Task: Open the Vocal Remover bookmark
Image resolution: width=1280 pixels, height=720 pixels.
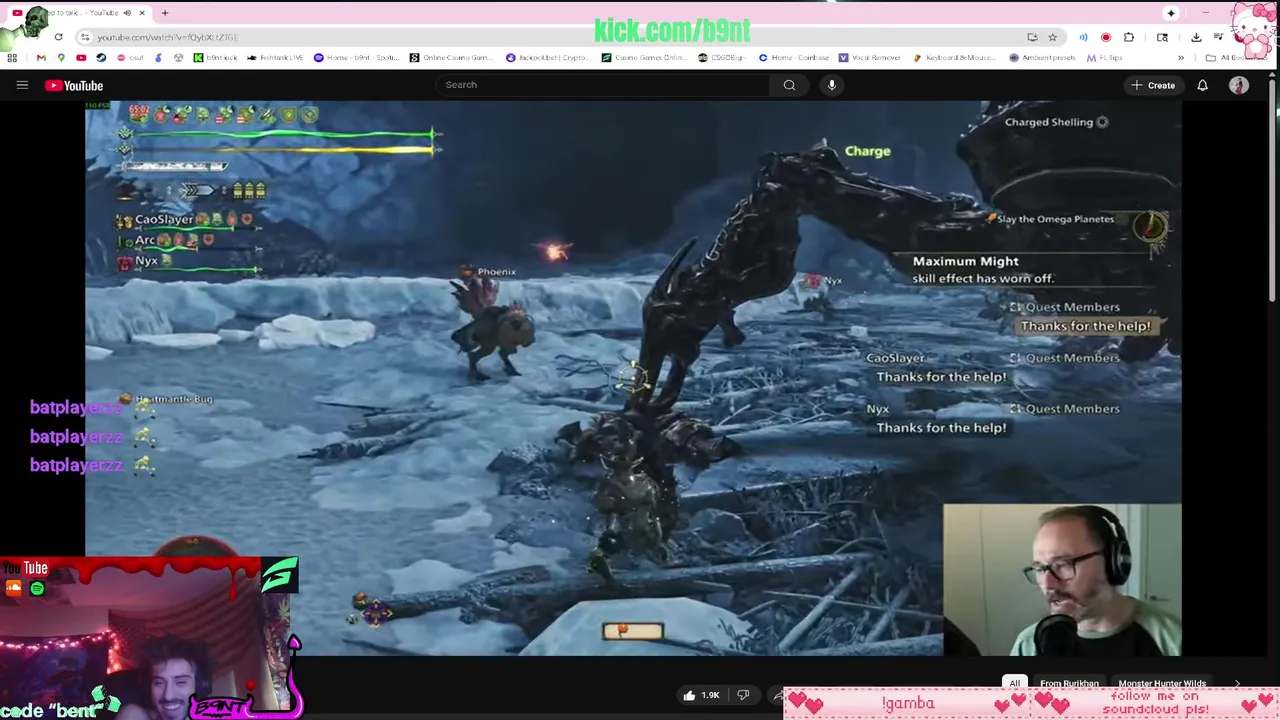Action: [x=870, y=58]
